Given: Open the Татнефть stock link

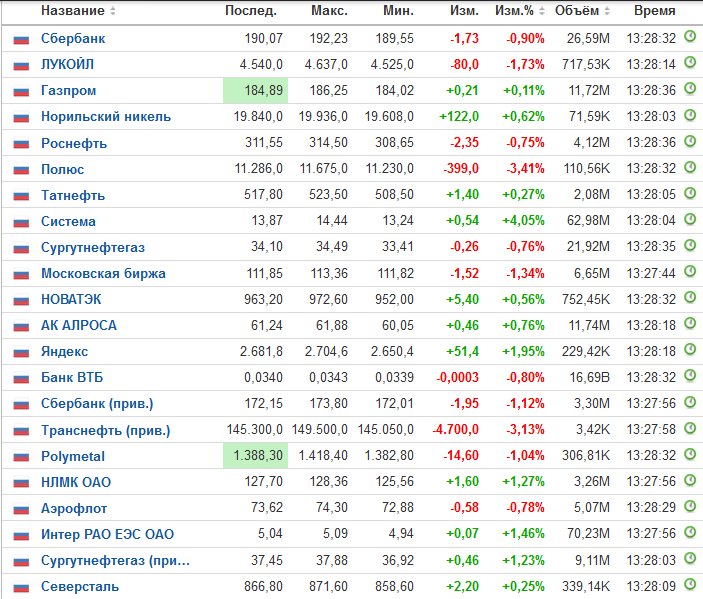Looking at the screenshot, I should tap(73, 195).
